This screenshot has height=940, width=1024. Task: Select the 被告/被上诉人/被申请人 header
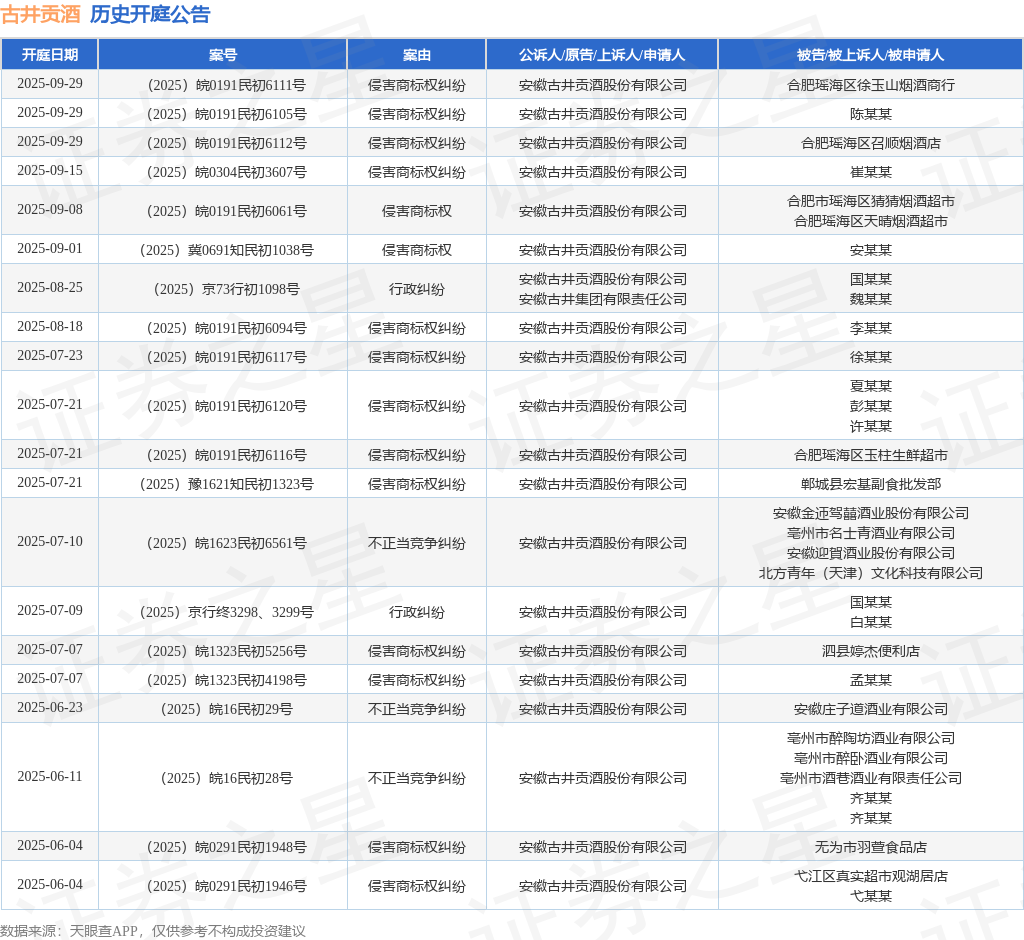871,55
